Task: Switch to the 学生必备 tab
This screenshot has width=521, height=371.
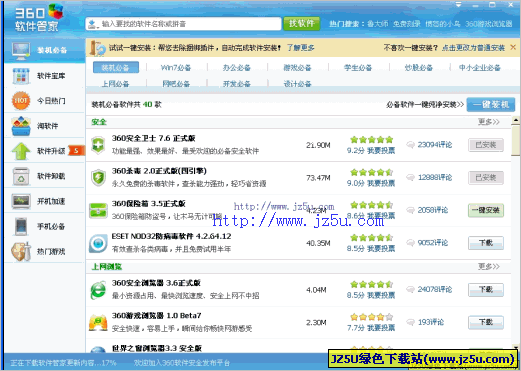Action: tap(358, 68)
